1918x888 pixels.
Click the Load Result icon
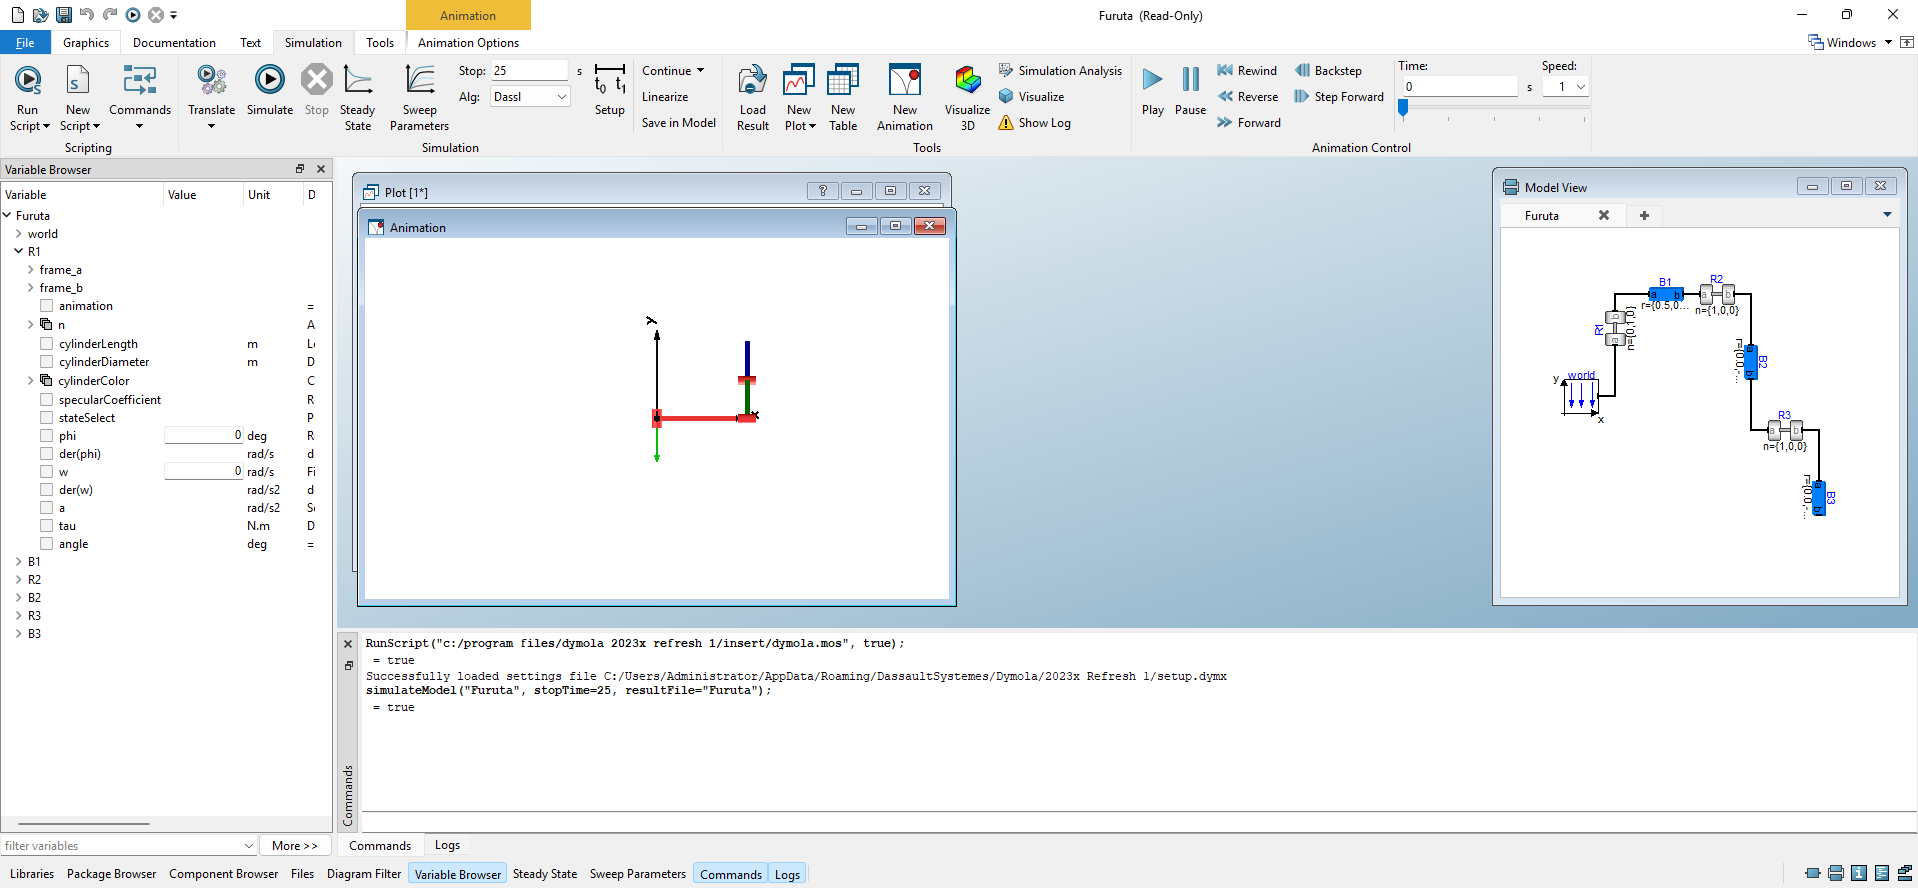click(752, 80)
